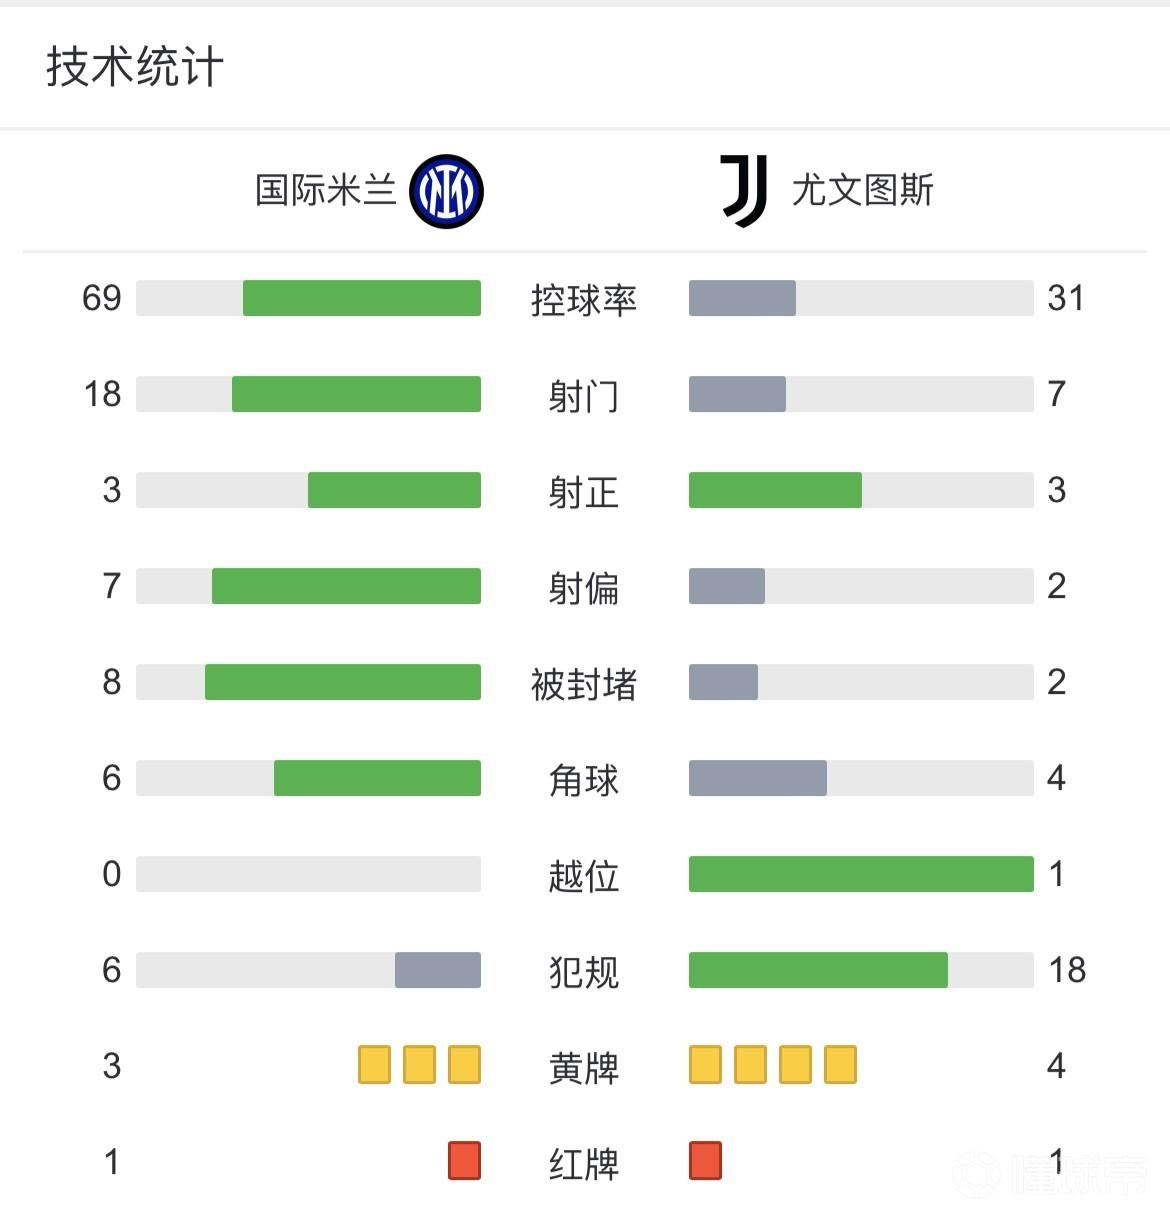Select the 射正 stat label
Screen dimensions: 1170x1211
pyautogui.click(x=584, y=491)
